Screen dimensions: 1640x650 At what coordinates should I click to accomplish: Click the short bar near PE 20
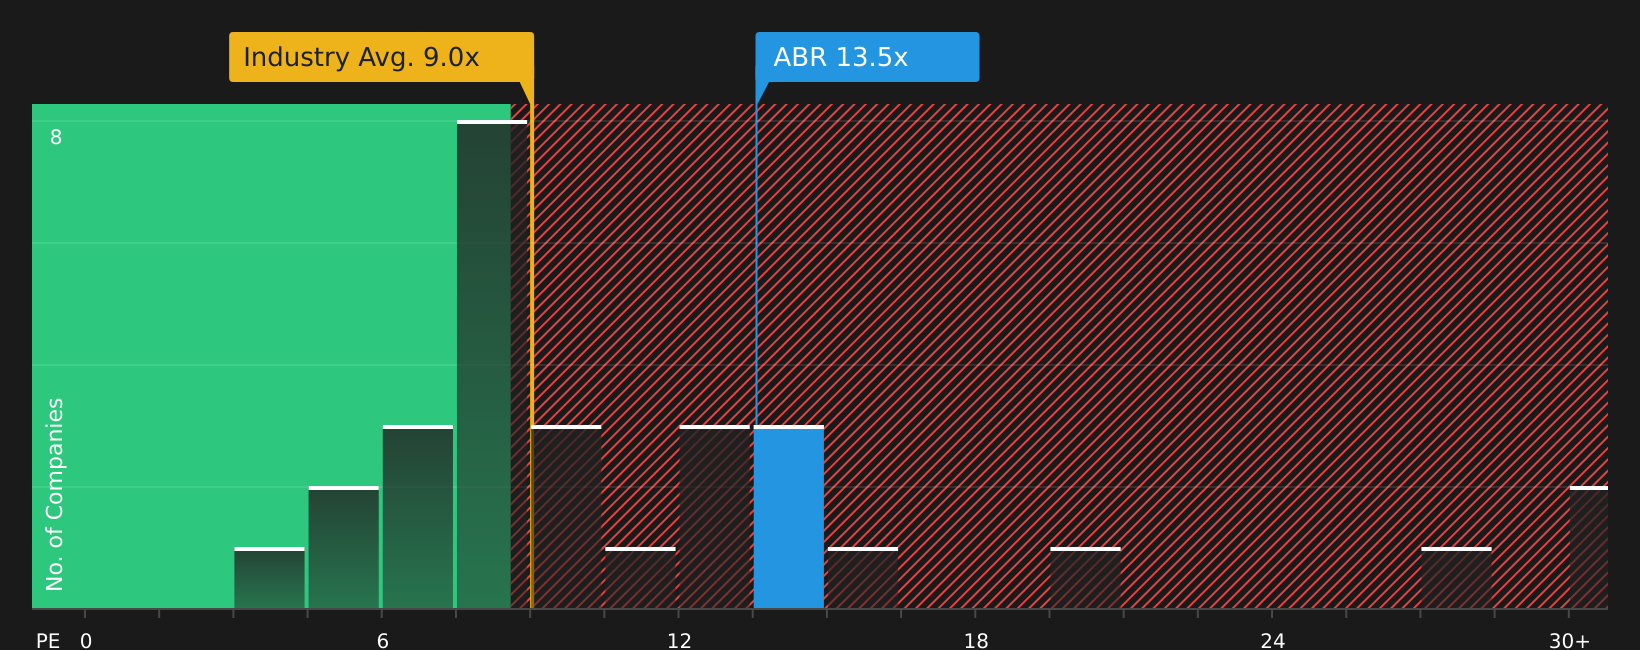[1085, 578]
